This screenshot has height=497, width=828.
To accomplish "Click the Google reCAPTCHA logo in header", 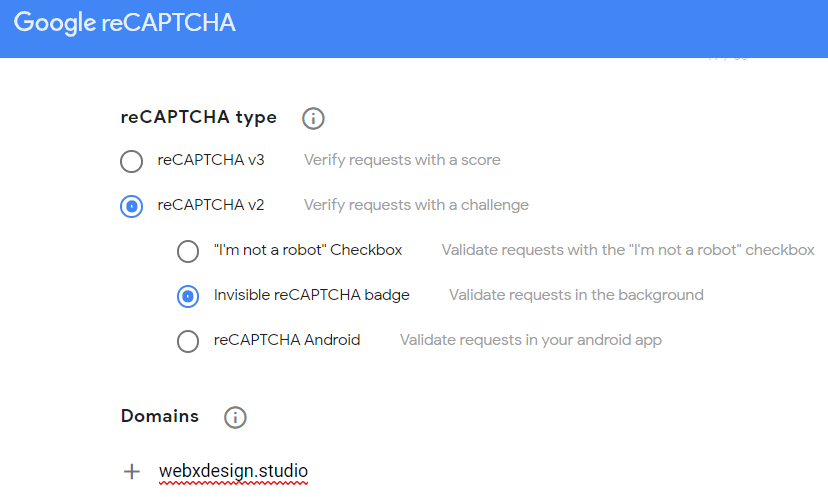I will coord(125,23).
